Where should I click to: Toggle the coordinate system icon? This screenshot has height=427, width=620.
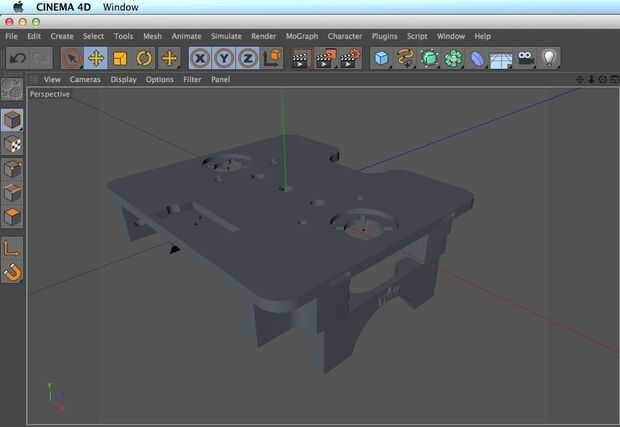(x=272, y=59)
